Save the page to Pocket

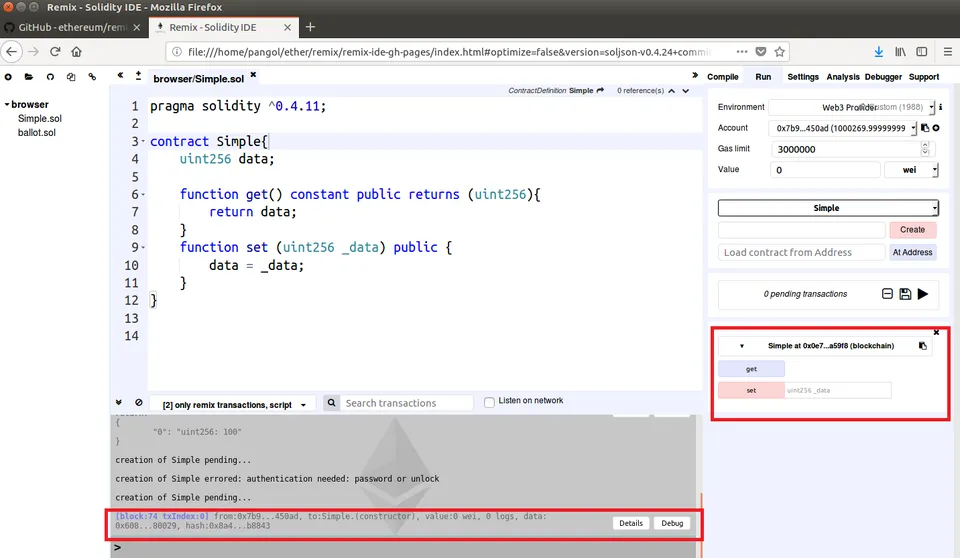click(761, 52)
